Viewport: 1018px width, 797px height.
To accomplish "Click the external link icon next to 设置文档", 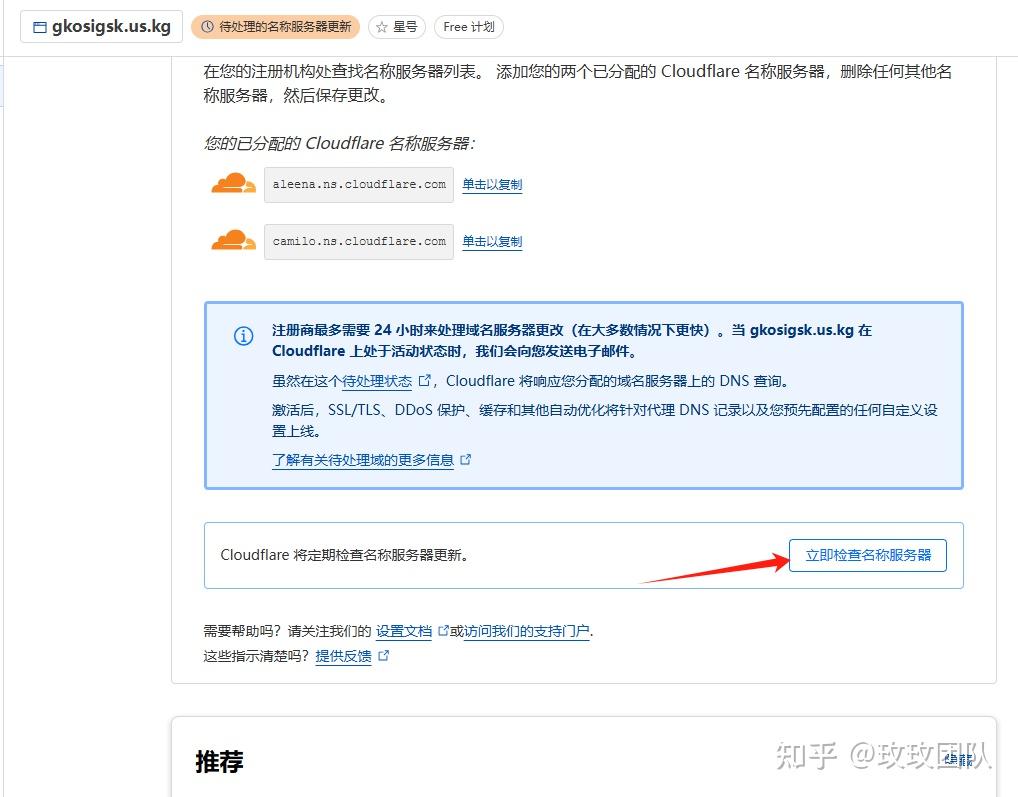I will click(x=441, y=630).
